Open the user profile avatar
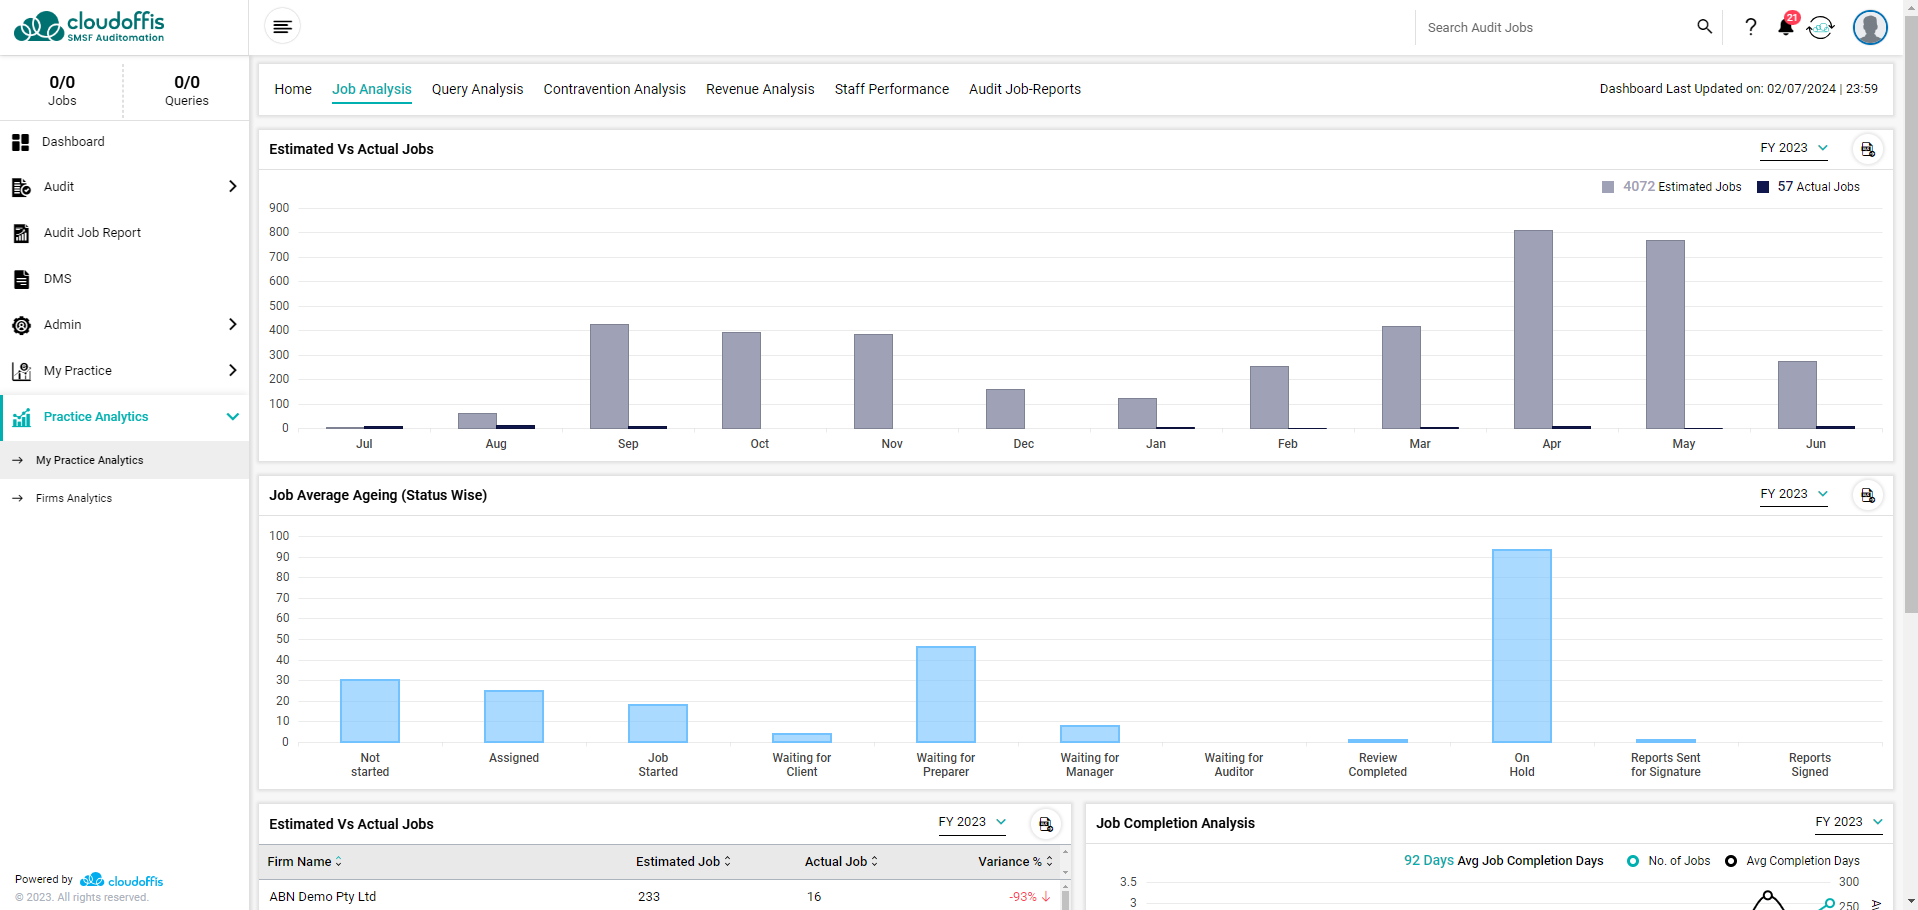Viewport: 1918px width, 910px height. tap(1870, 27)
